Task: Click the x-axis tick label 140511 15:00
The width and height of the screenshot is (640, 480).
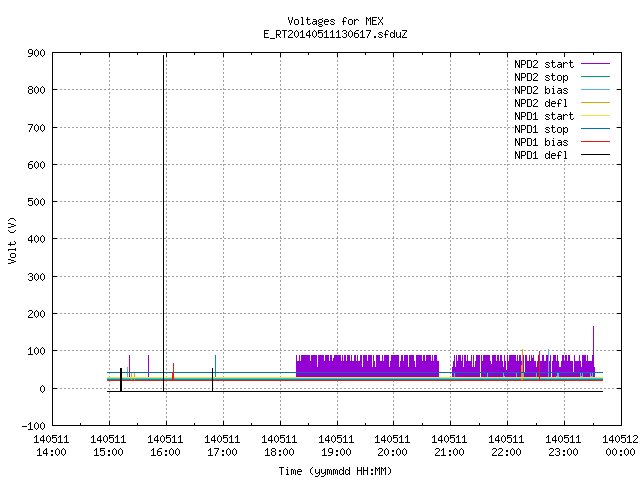Action: coord(109,446)
